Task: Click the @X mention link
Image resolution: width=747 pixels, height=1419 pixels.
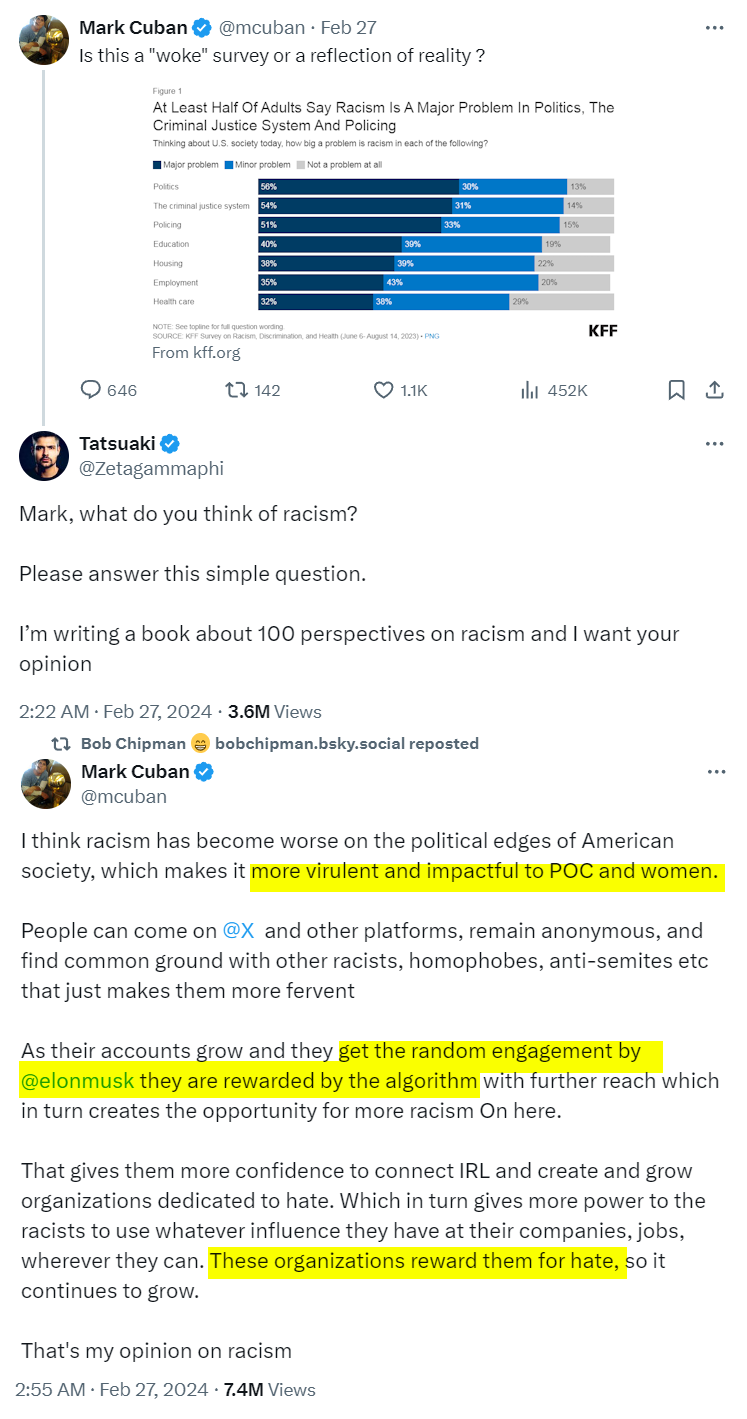Action: click(237, 931)
